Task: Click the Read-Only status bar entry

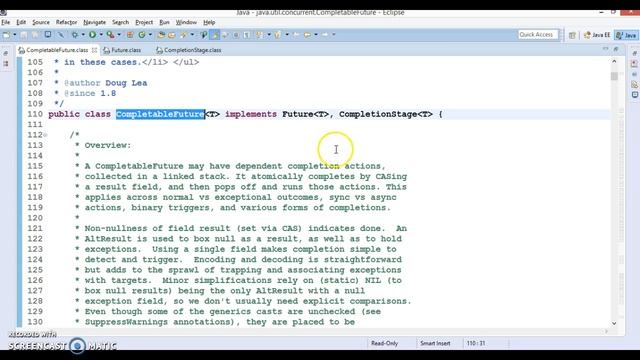Action: pos(384,343)
